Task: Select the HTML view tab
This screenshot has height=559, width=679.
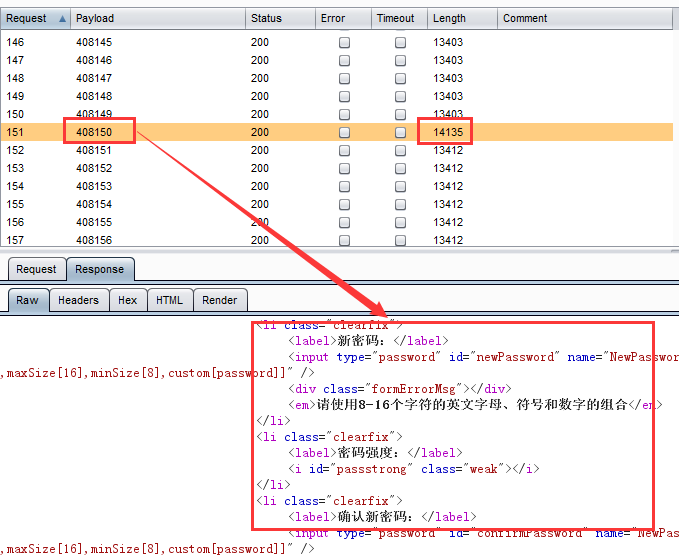Action: pos(169,300)
